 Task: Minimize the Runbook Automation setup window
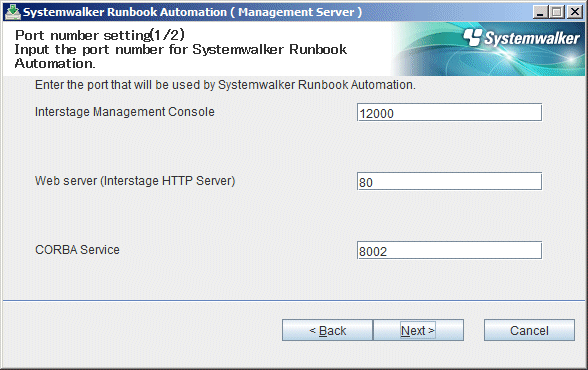540,12
